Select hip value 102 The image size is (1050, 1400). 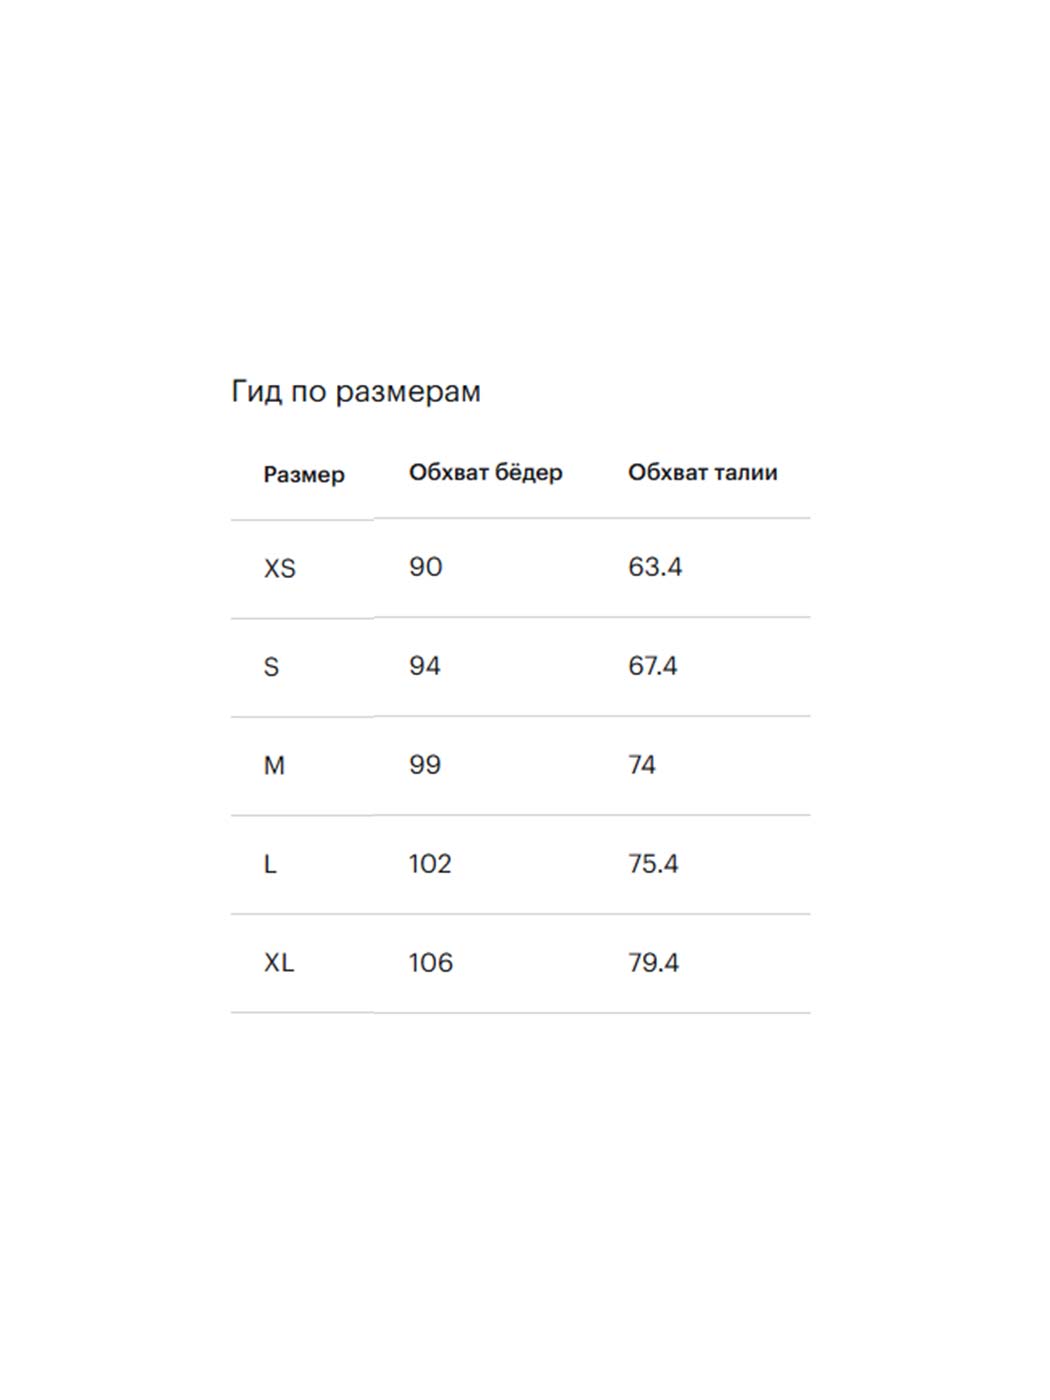point(430,864)
